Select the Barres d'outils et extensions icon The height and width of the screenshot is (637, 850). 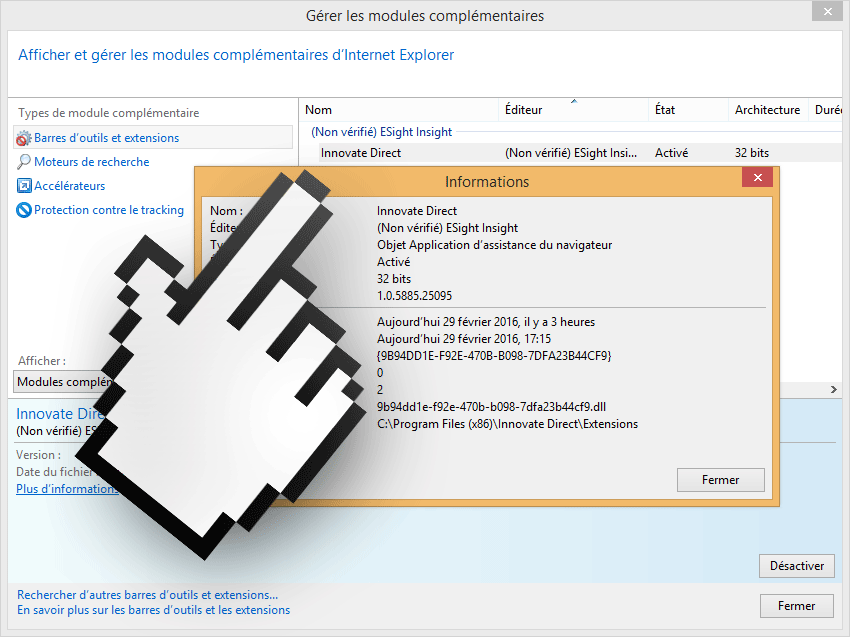tap(23, 138)
